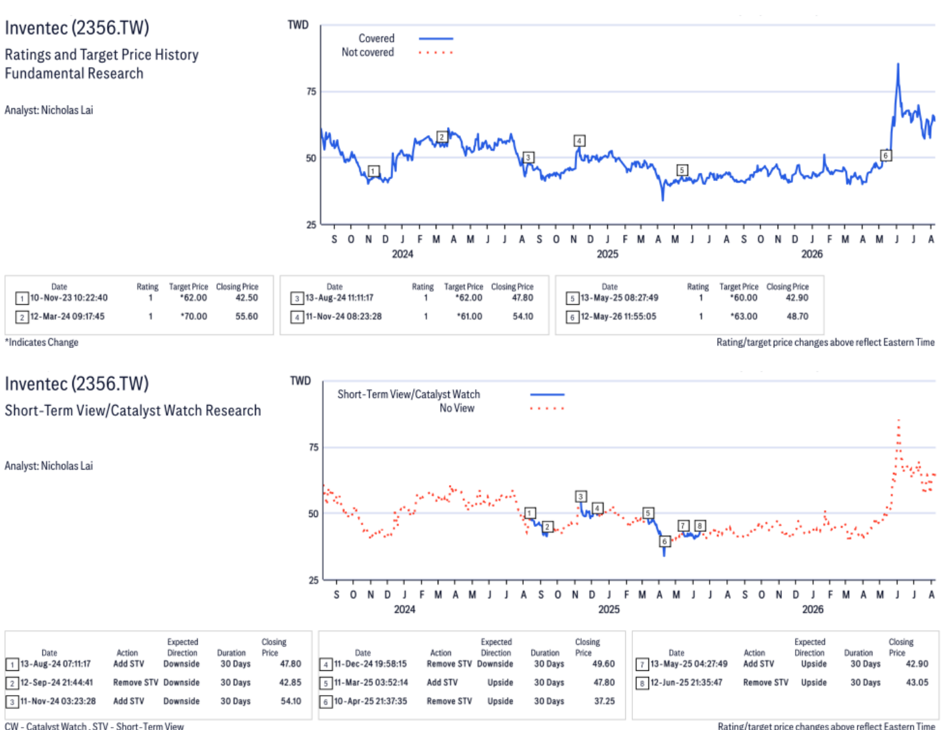Screen dimensions: 941x730
Task: Click the blue Short-Term View/Catalyst Watch legend line
Action: [547, 394]
